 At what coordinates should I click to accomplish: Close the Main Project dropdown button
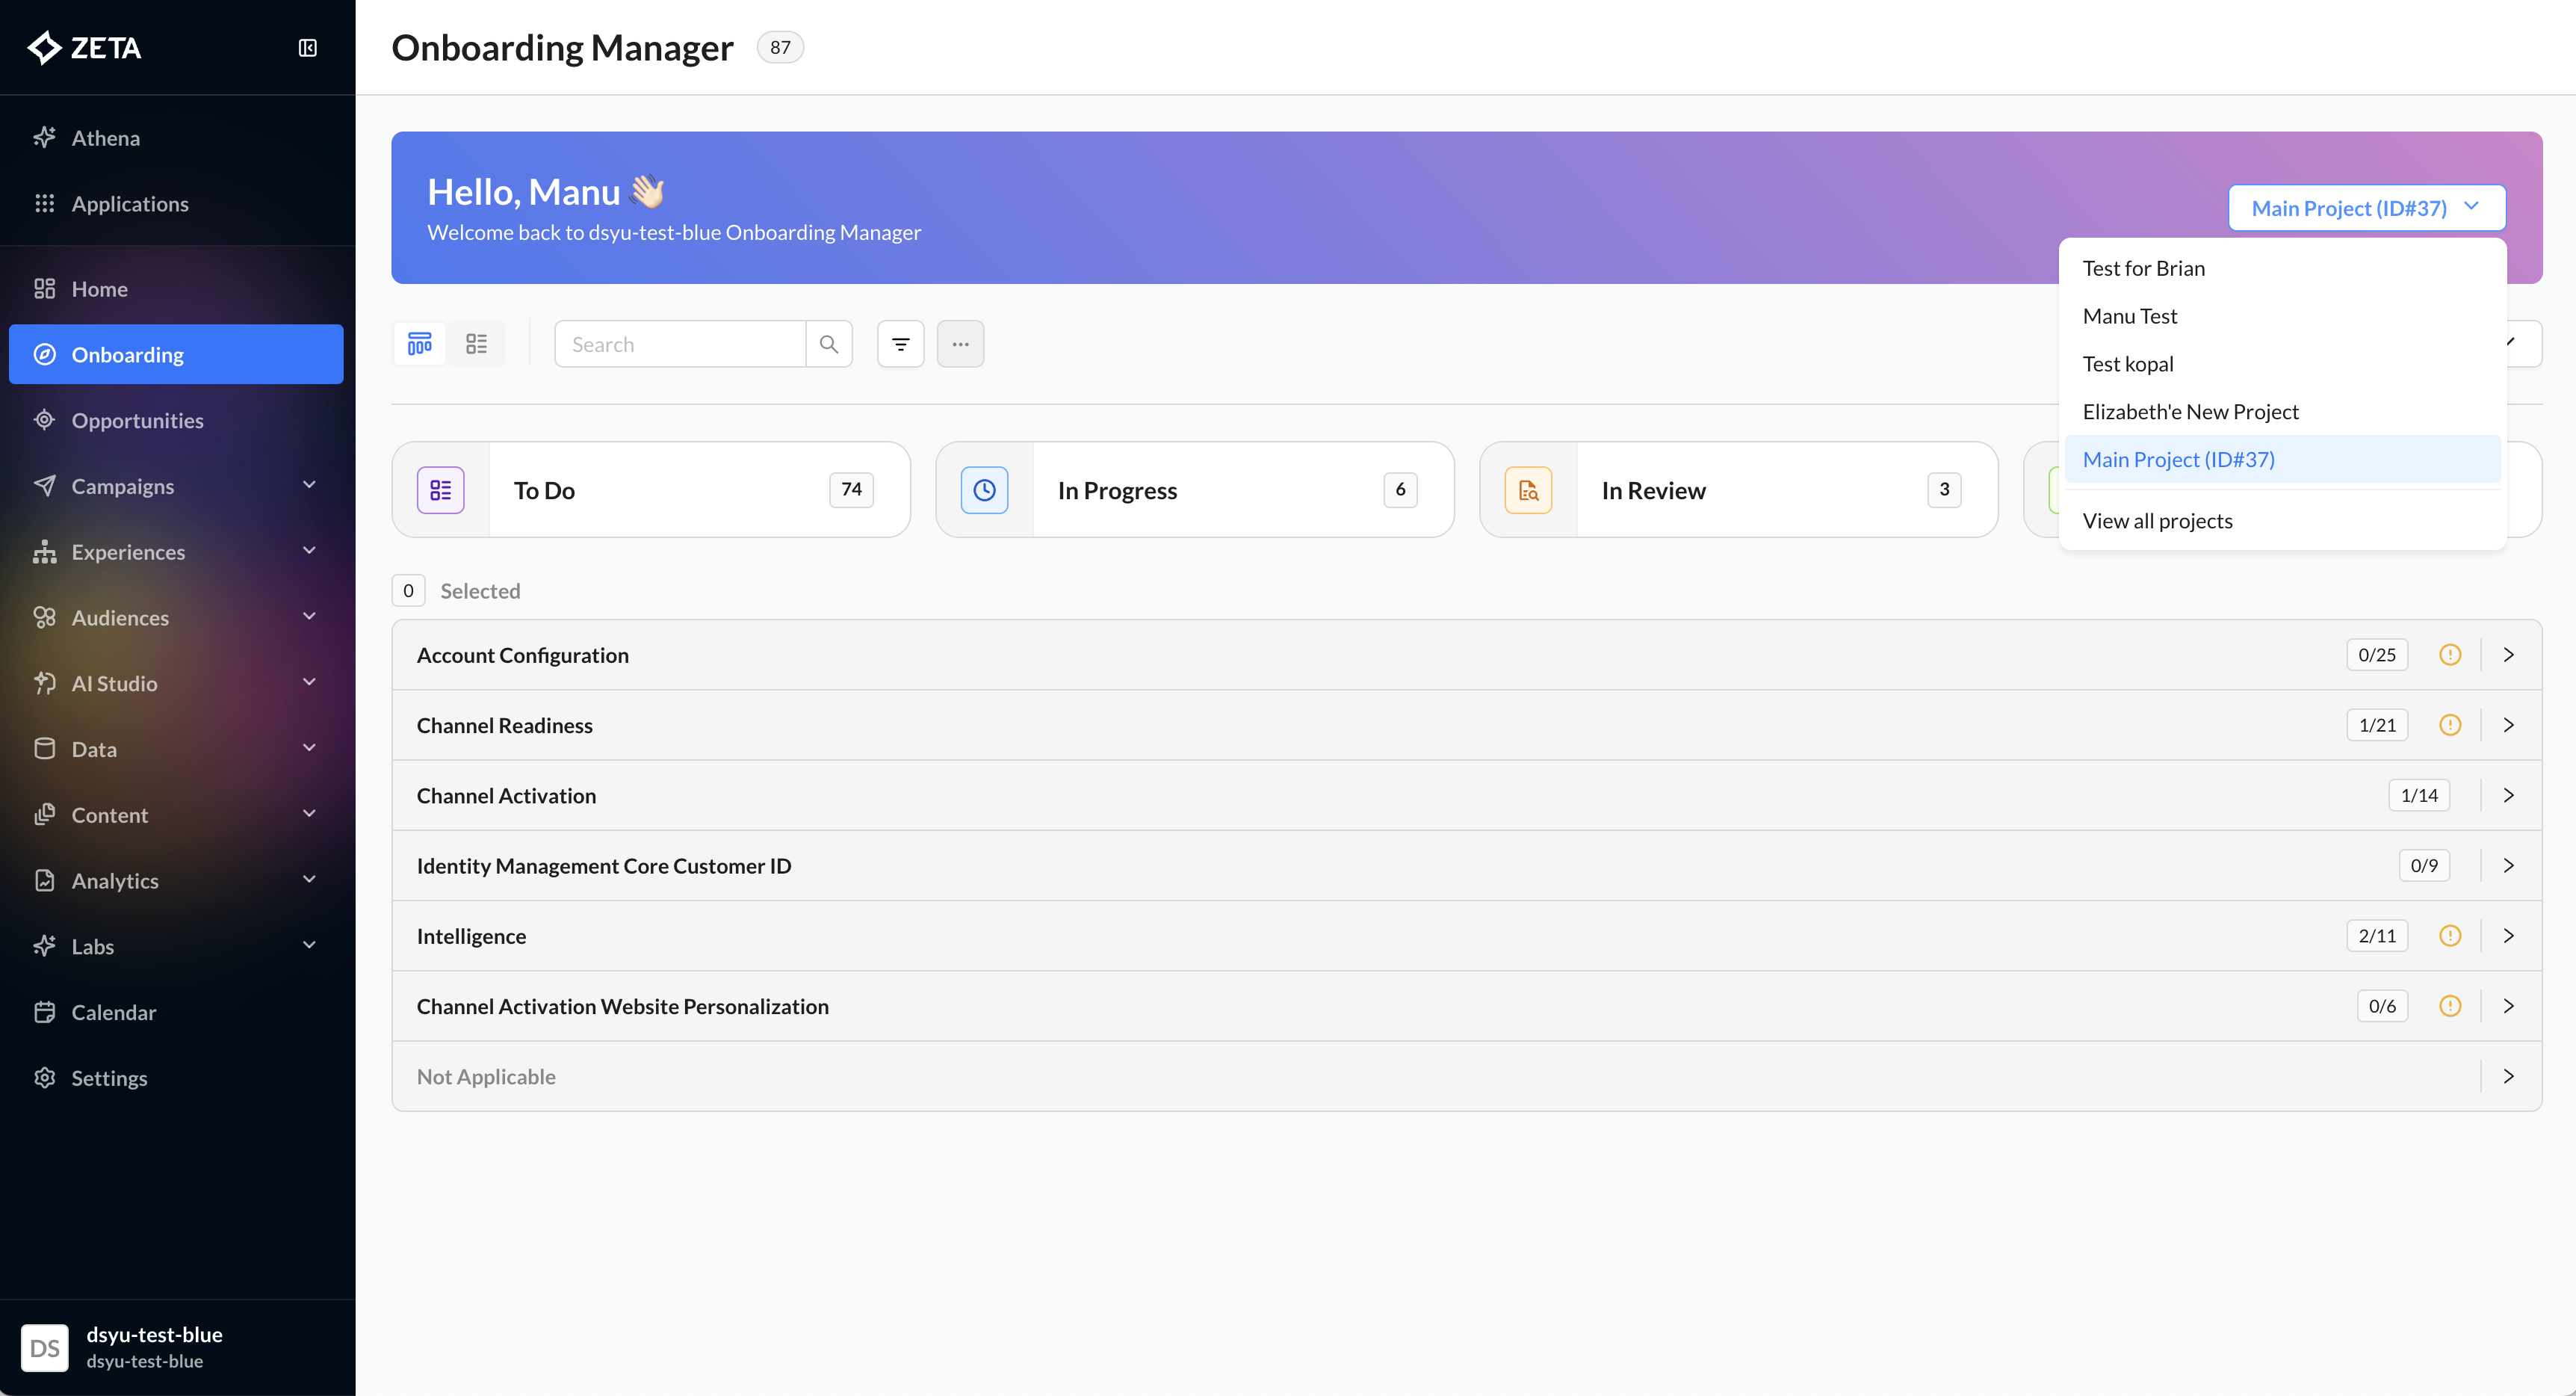click(2366, 208)
